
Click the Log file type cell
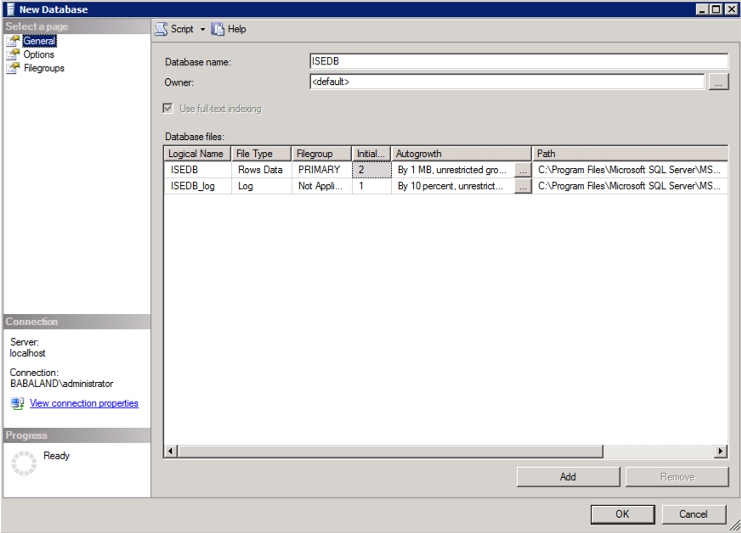[x=261, y=186]
